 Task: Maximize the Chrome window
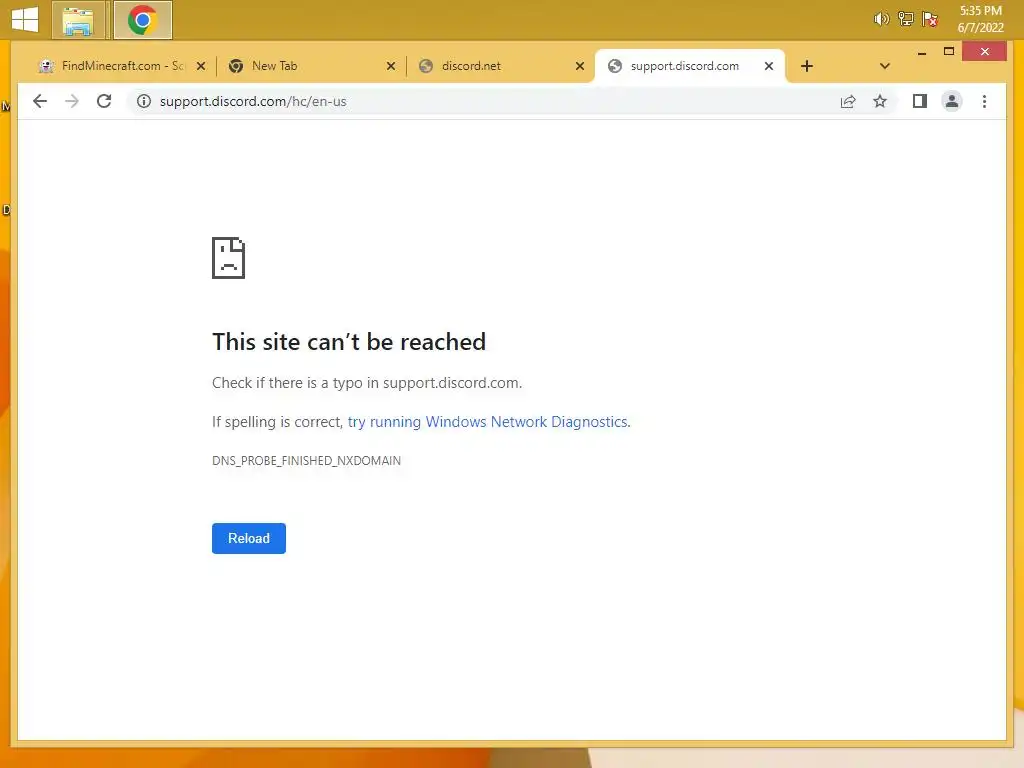click(x=949, y=52)
